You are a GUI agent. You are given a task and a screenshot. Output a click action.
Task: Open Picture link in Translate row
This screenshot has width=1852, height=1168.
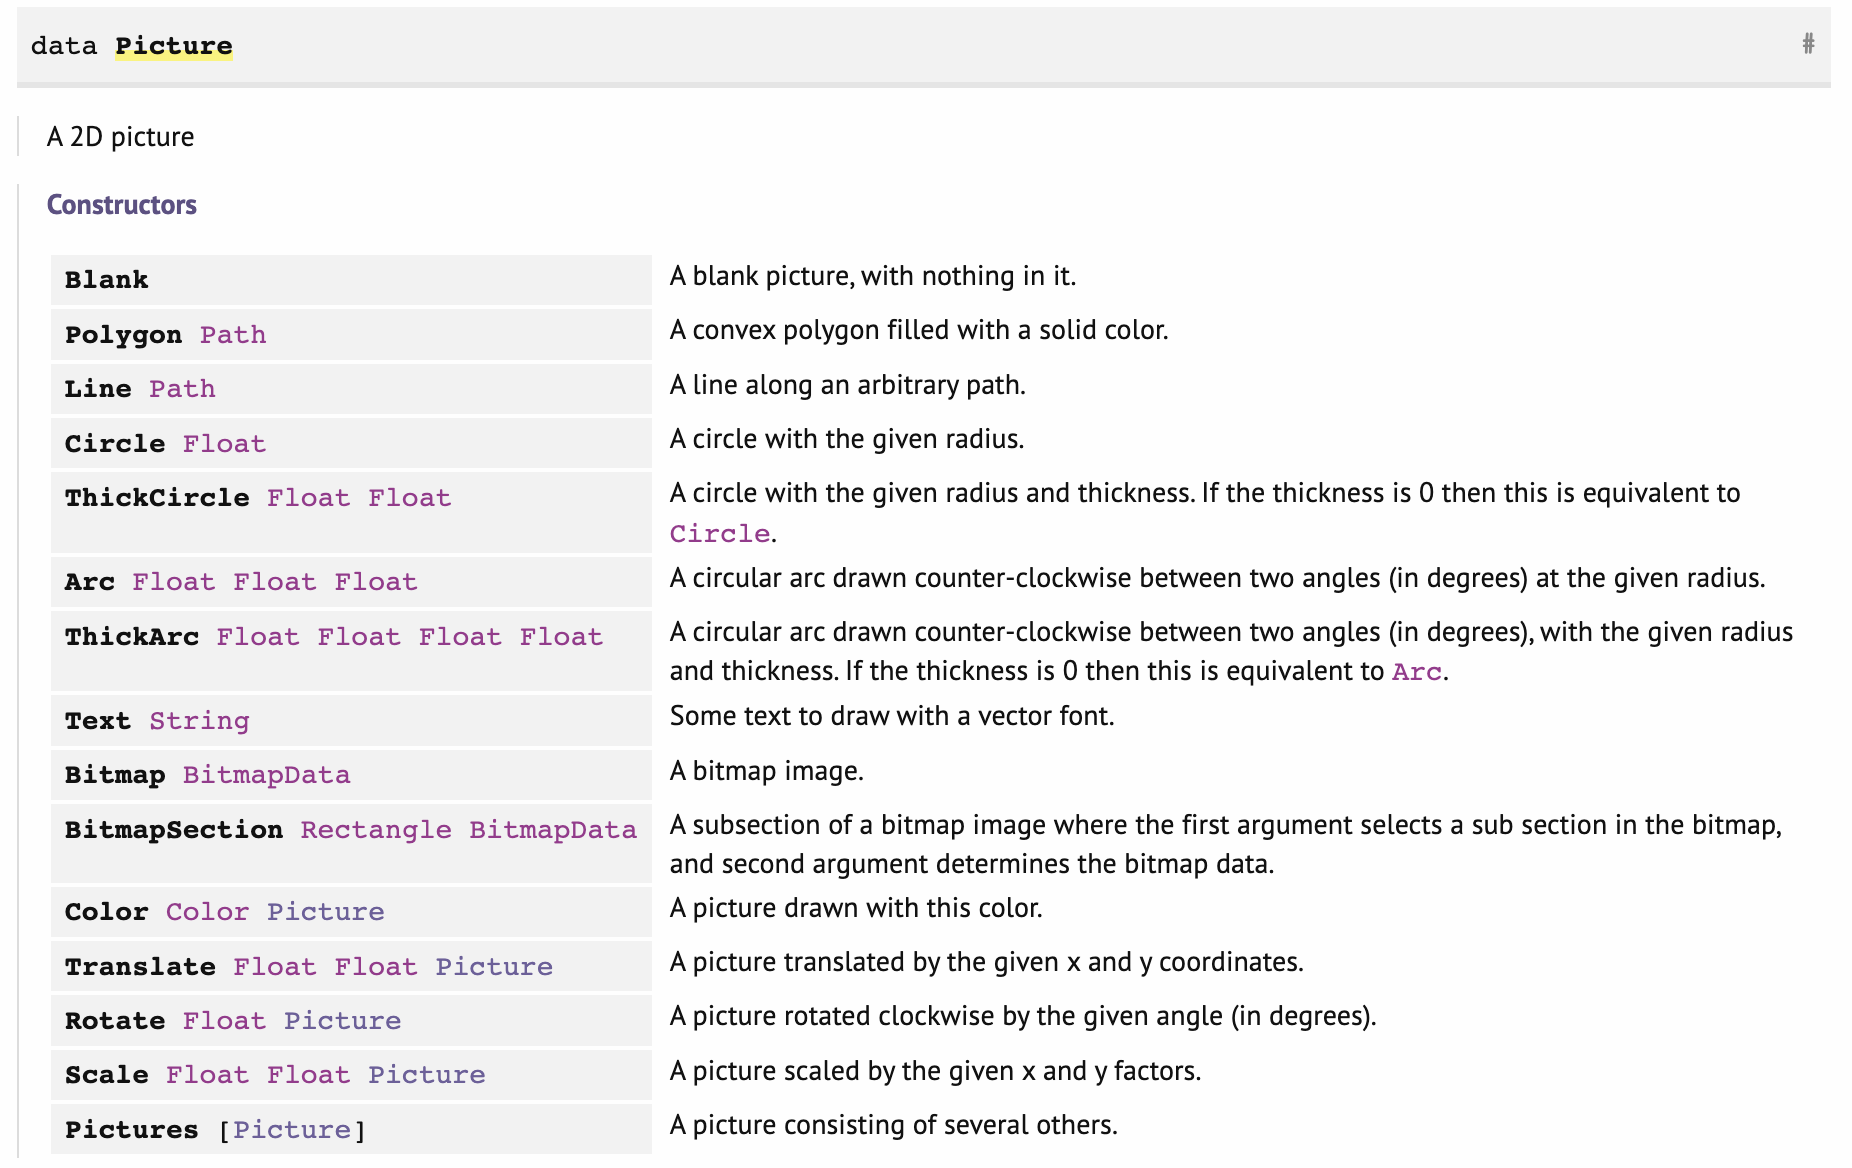[x=494, y=967]
